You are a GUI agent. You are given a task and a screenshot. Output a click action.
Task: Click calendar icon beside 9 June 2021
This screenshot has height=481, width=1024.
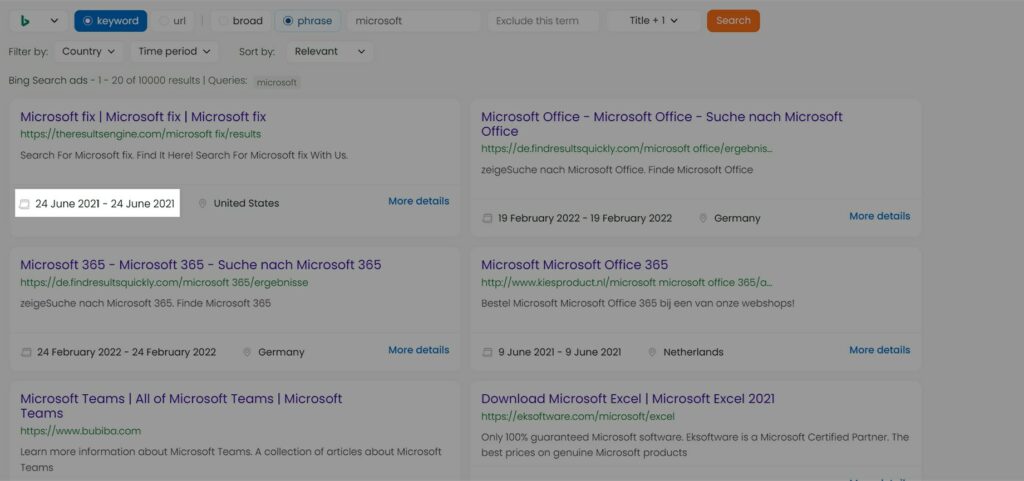(x=487, y=352)
